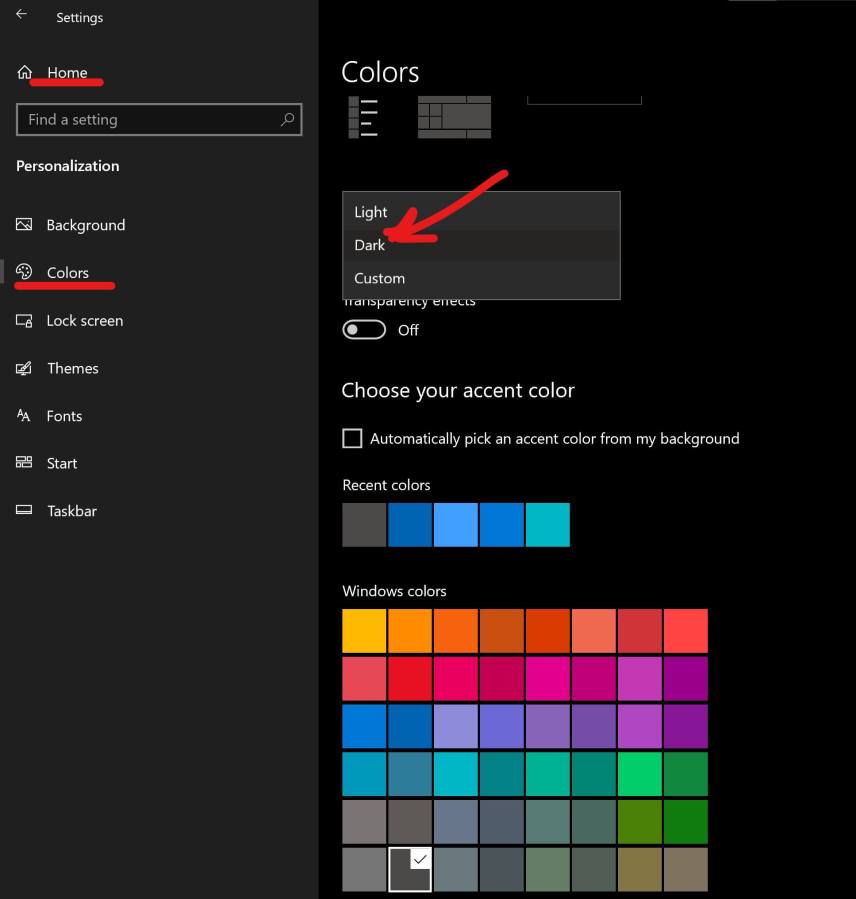Click the Themes brush icon
The height and width of the screenshot is (899, 856).
pos(25,368)
